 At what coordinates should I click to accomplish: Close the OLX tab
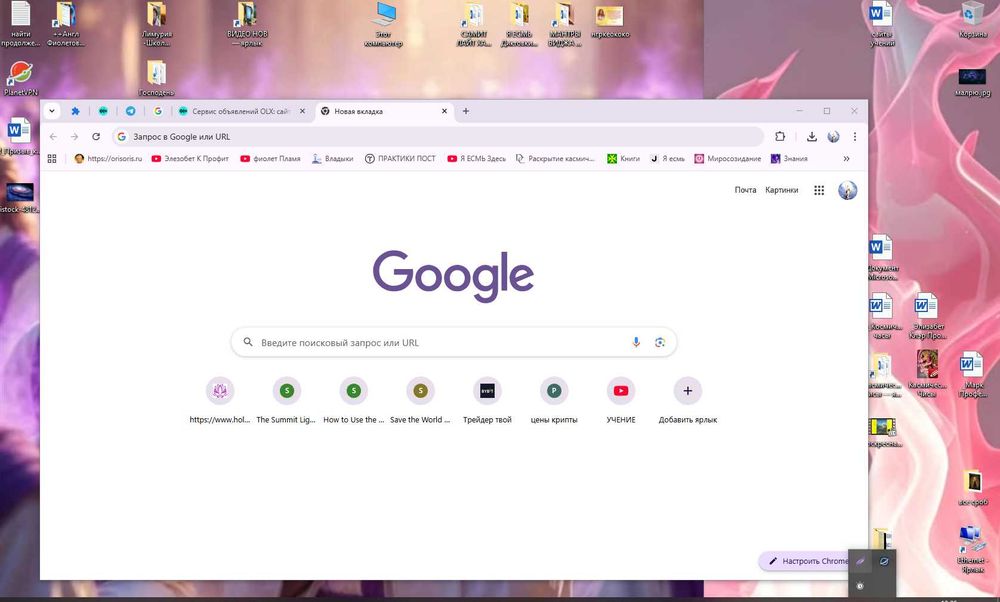click(302, 111)
